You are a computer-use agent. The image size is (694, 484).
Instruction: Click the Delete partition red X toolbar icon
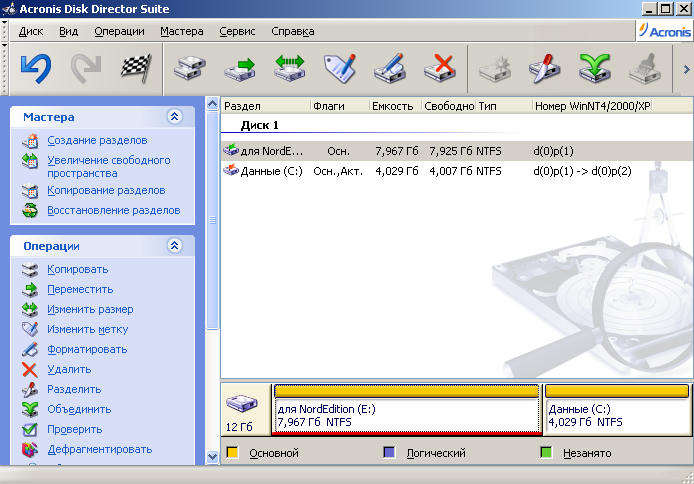[440, 69]
